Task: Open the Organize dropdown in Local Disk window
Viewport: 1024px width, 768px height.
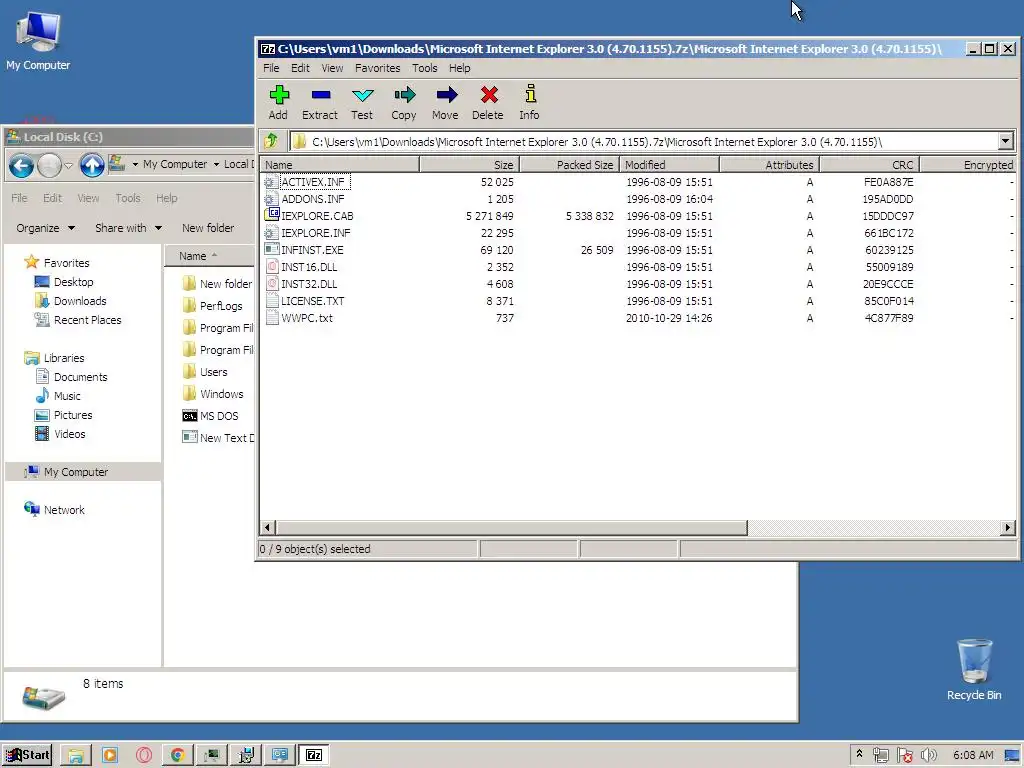Action: tap(45, 228)
